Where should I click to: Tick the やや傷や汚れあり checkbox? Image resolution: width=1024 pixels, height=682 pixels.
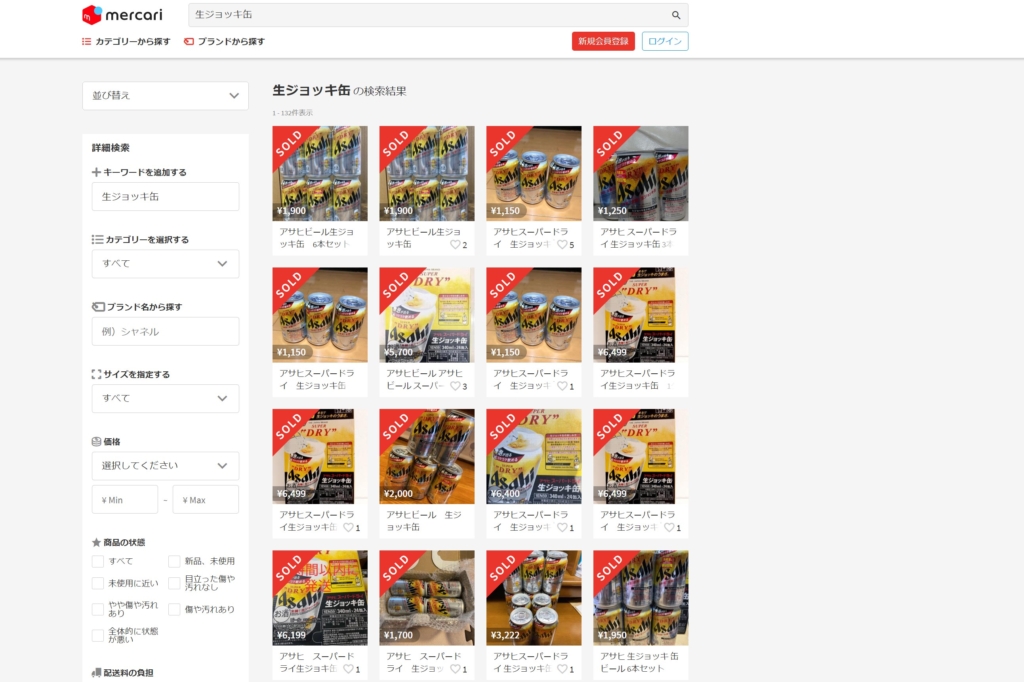(98, 609)
